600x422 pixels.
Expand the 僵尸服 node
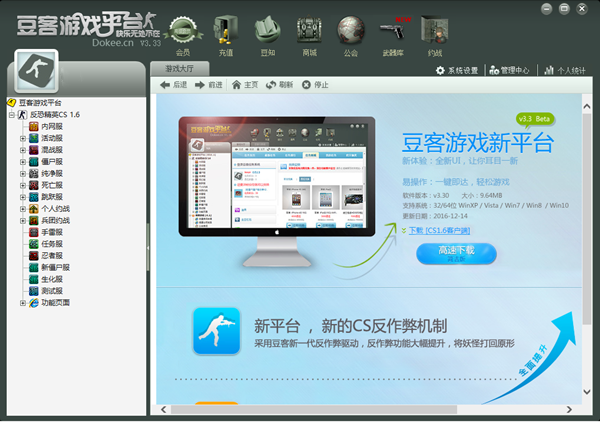(x=23, y=162)
